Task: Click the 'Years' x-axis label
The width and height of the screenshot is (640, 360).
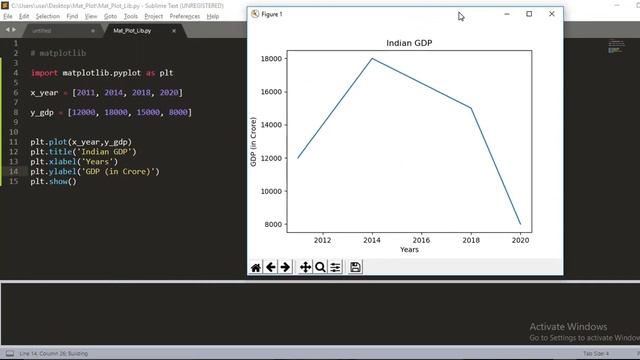Action: click(409, 249)
